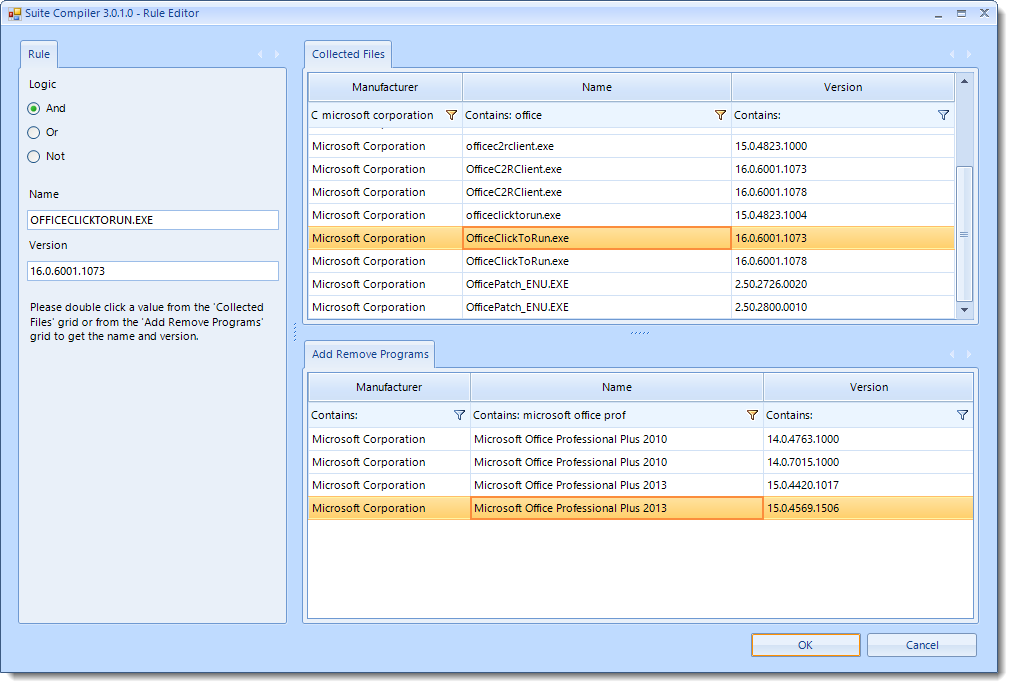Open Name filter funnel in Add Remove Programs
1013x688 pixels.
click(752, 415)
